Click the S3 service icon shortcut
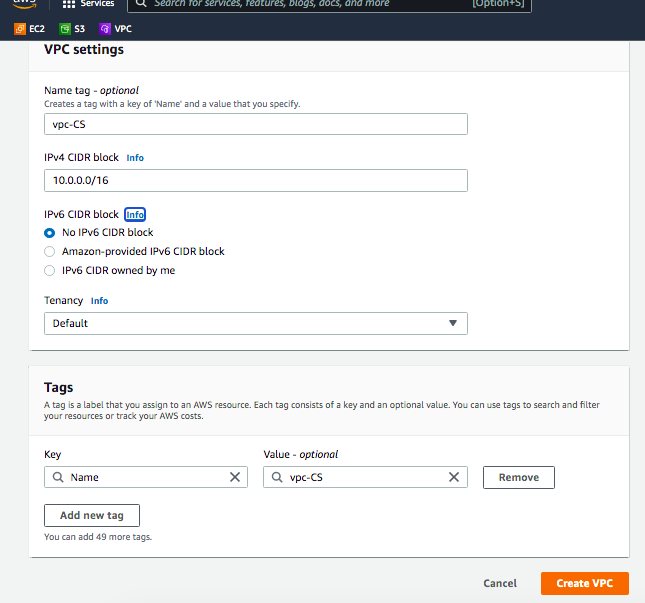Viewport: 645px width, 603px height. click(66, 30)
